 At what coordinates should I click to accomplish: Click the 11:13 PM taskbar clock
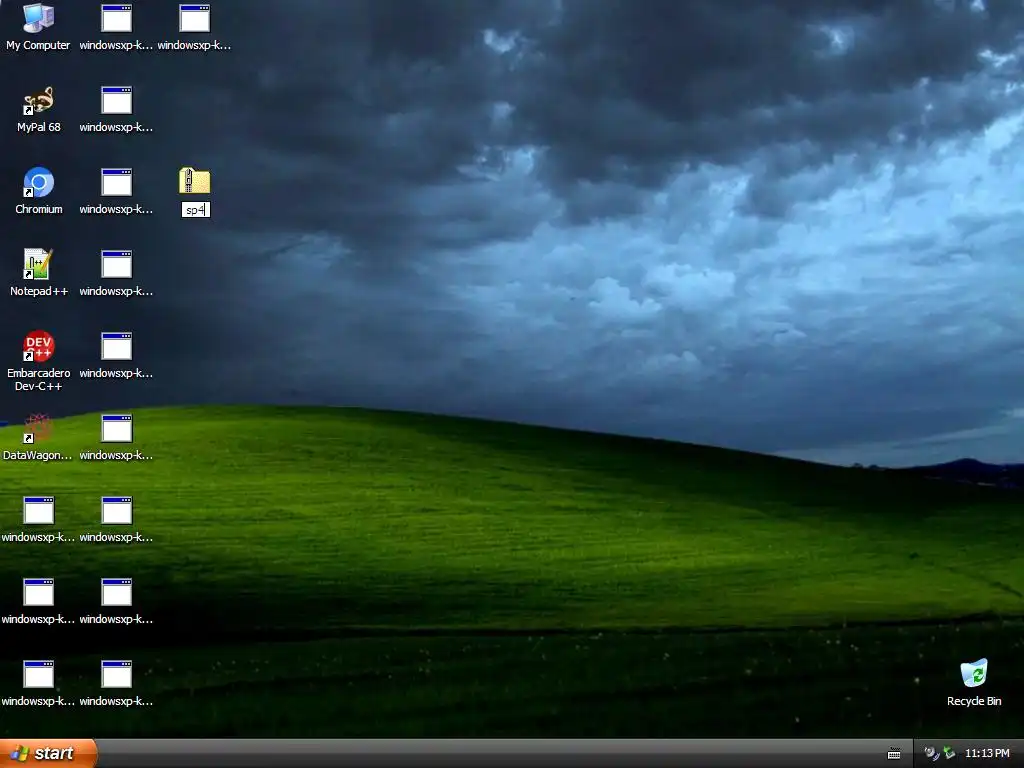(x=987, y=753)
